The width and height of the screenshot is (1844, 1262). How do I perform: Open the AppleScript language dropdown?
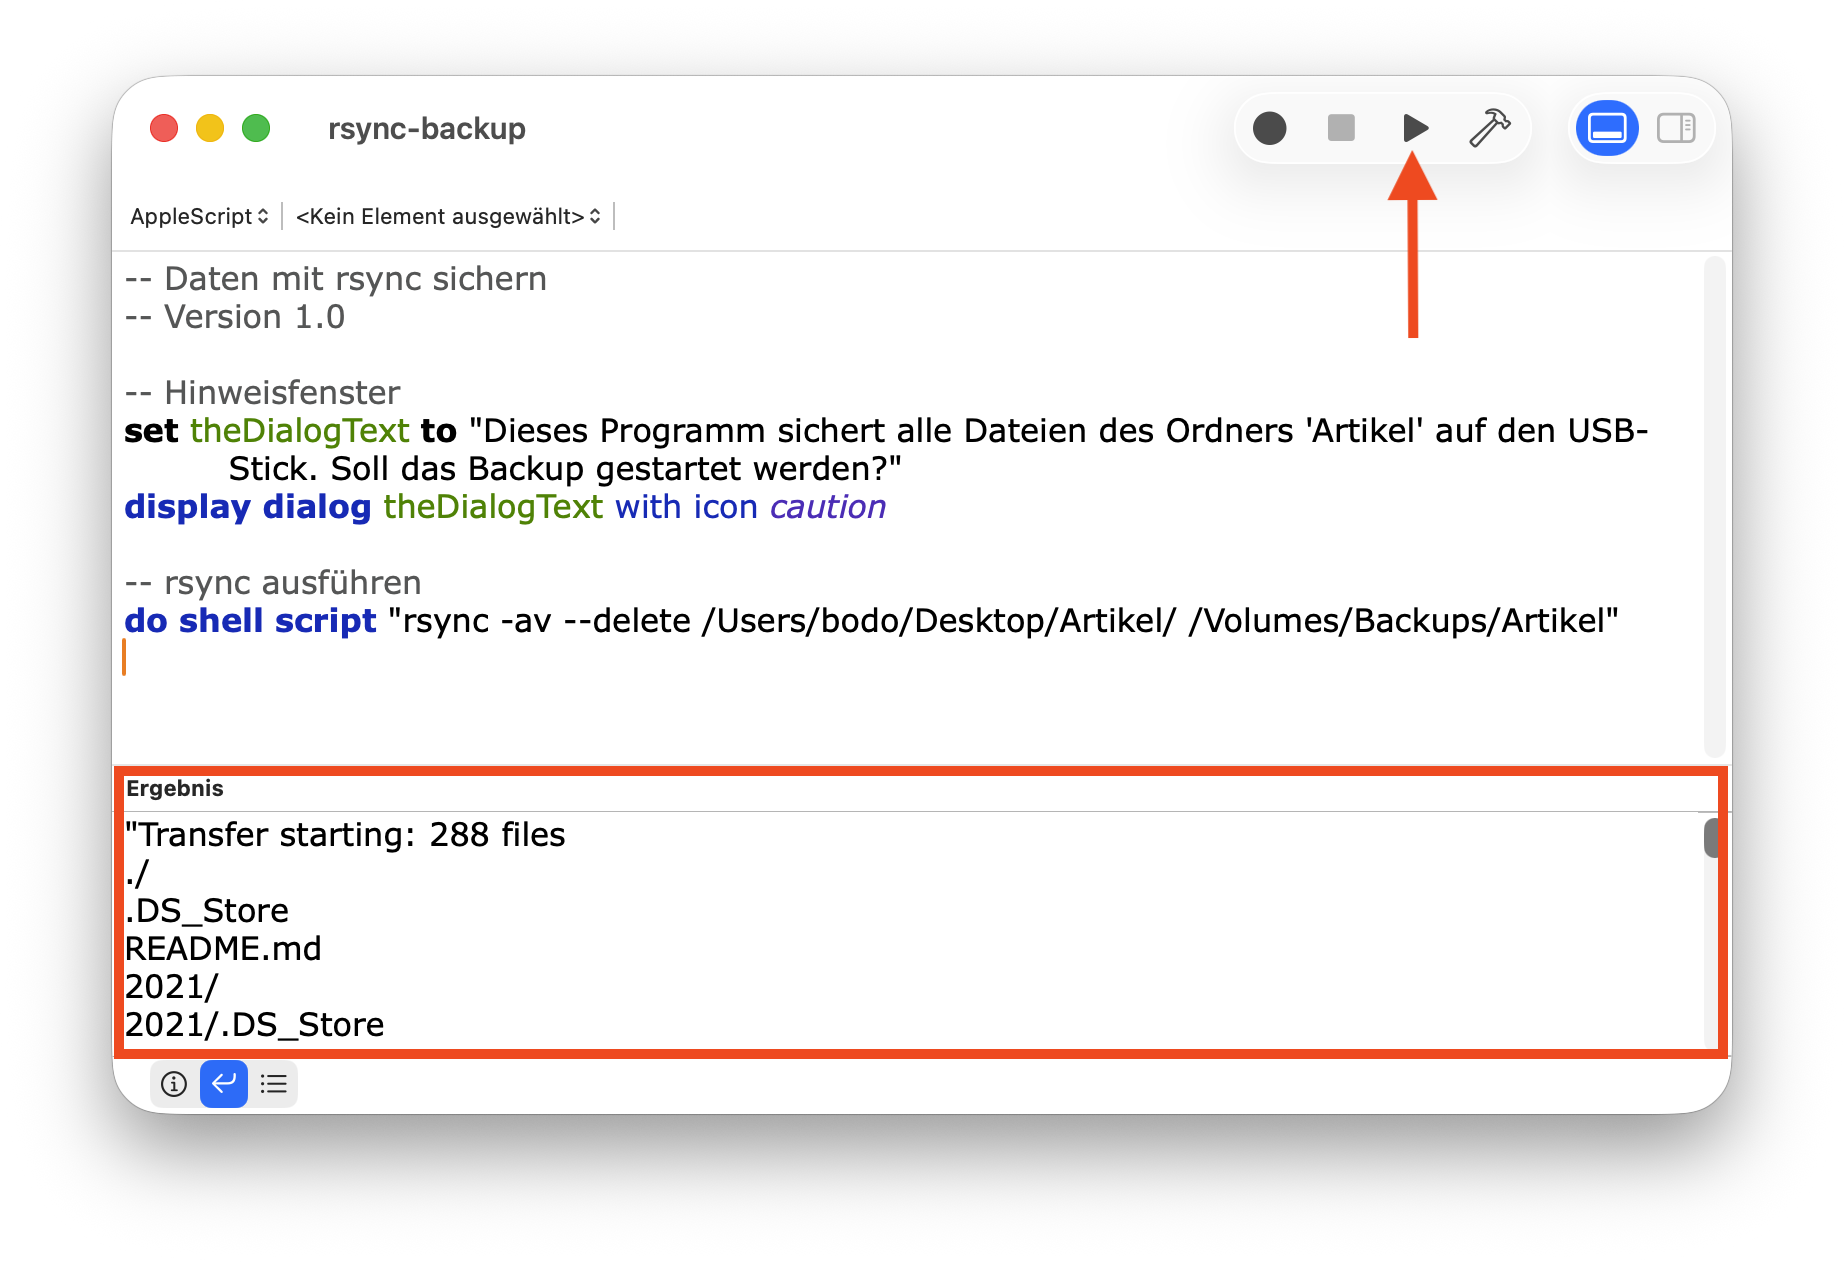pos(199,216)
